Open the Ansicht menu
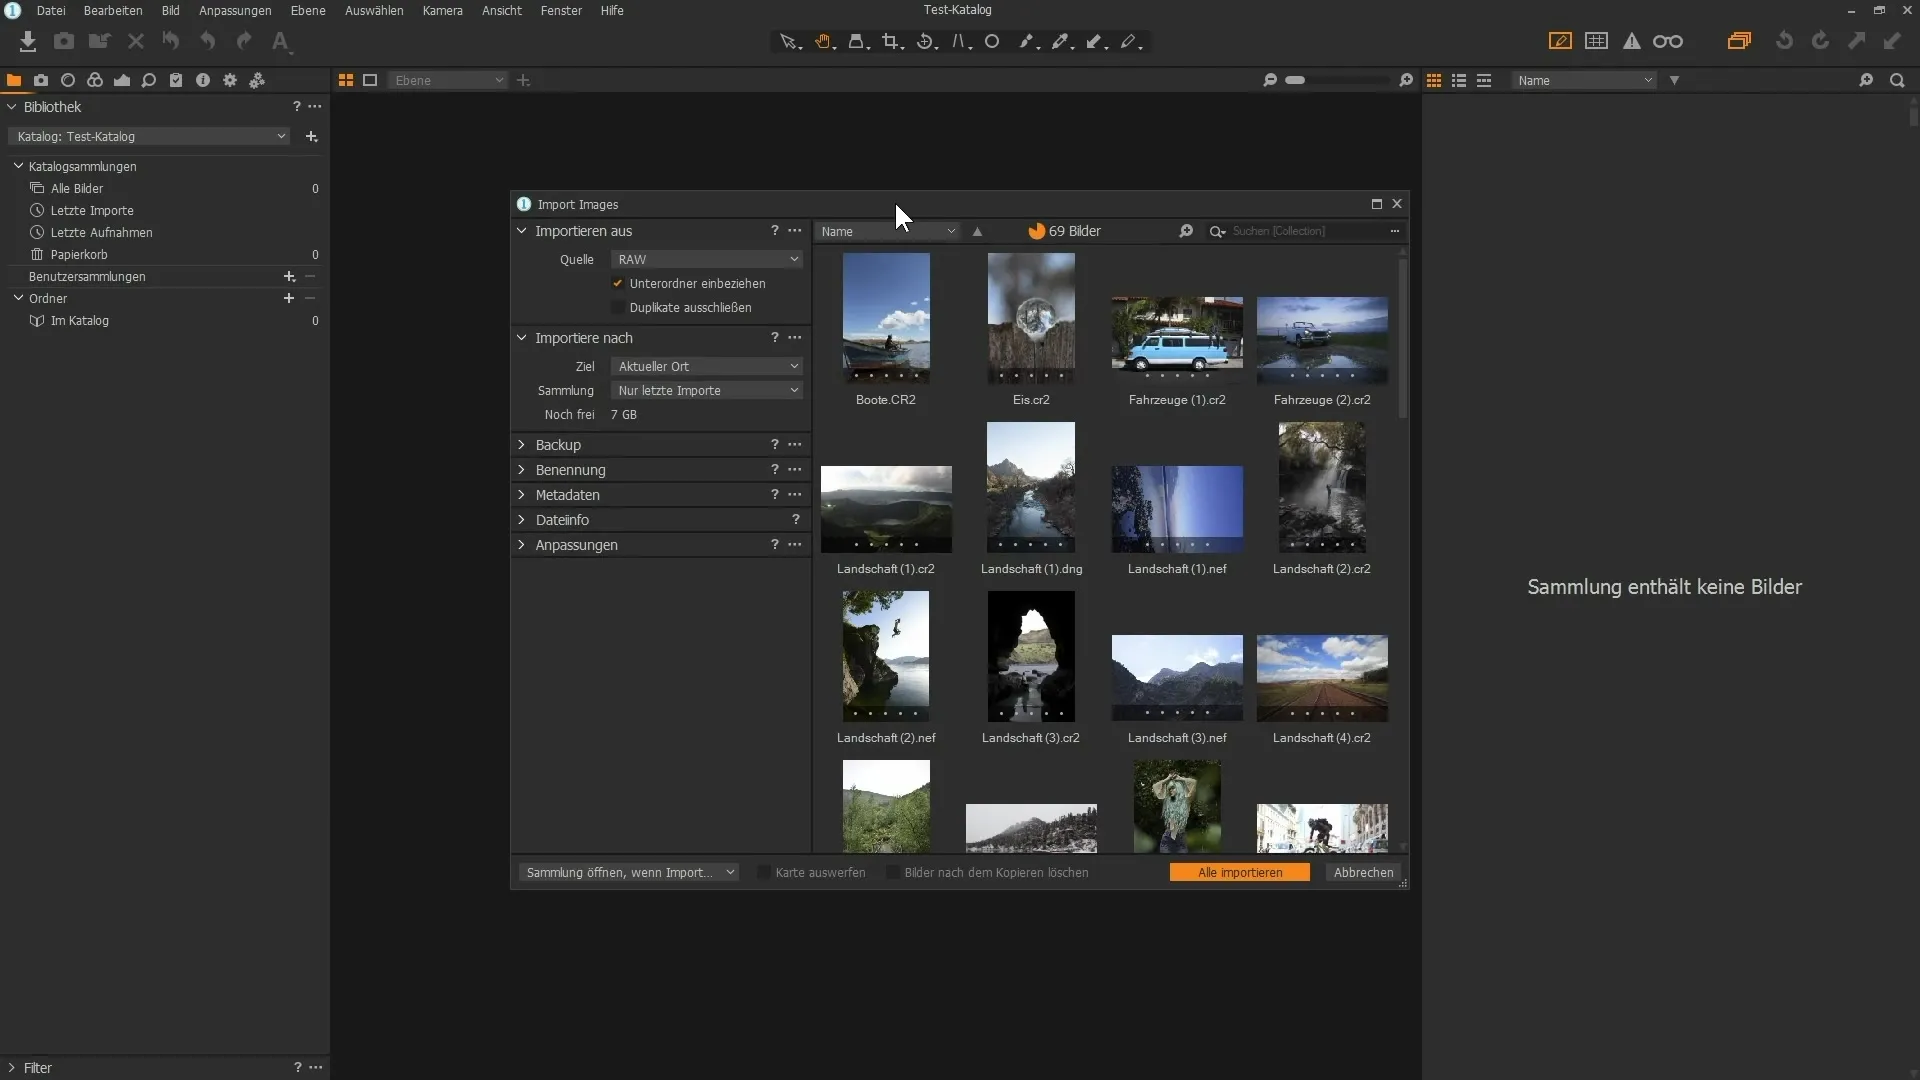Screen dimensions: 1920x1080 (502, 10)
